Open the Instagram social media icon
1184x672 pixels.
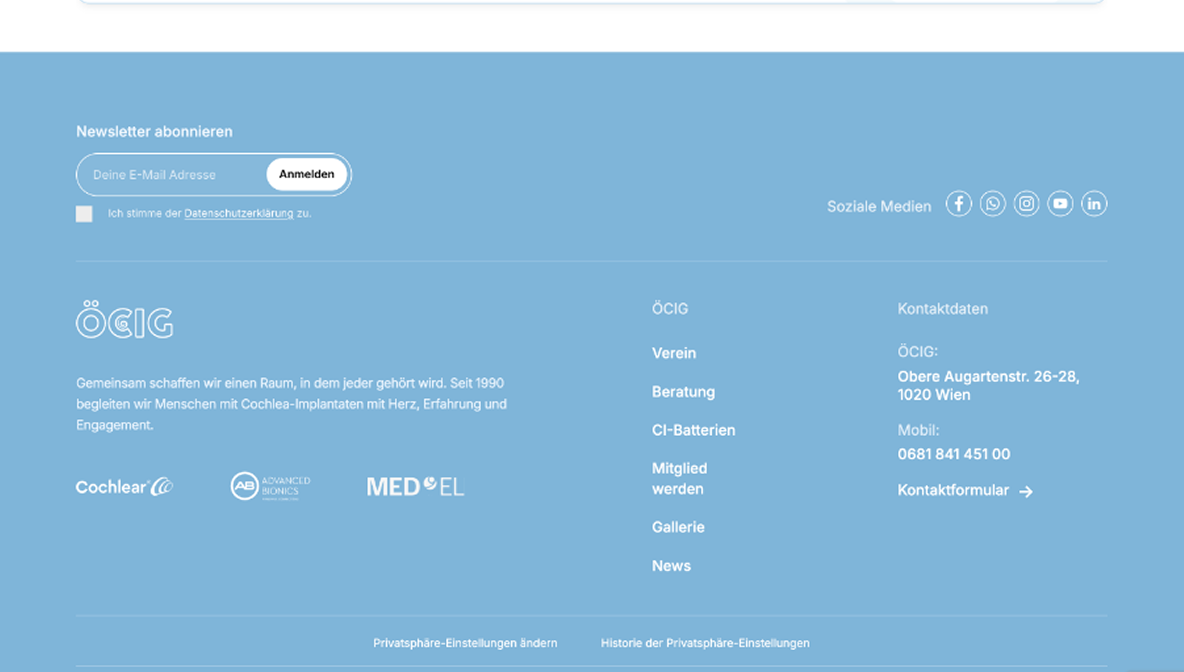point(1026,204)
